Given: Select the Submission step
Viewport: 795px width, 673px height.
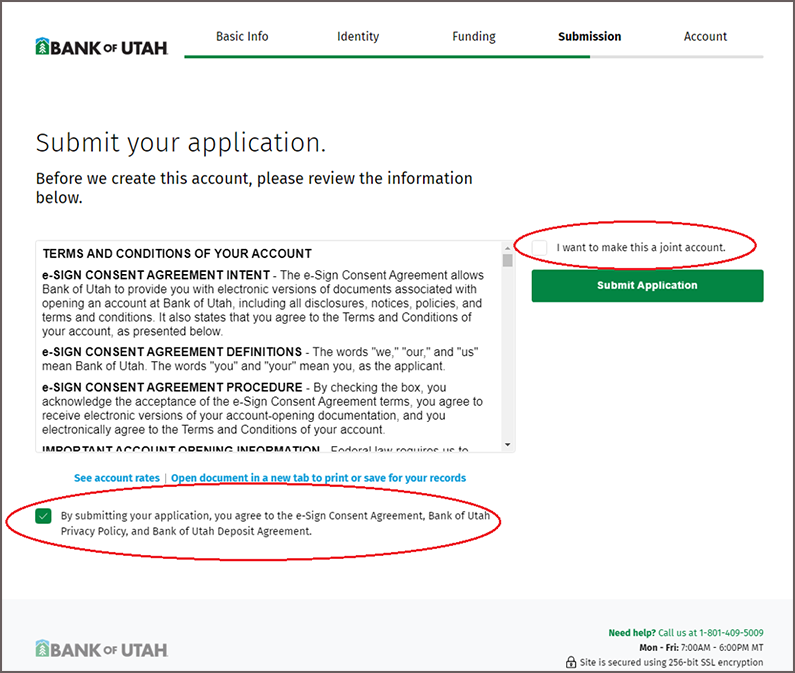Looking at the screenshot, I should [590, 37].
